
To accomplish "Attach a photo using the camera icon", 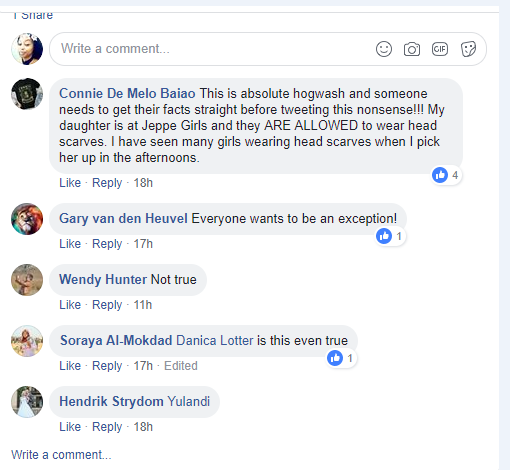I will pyautogui.click(x=412, y=49).
